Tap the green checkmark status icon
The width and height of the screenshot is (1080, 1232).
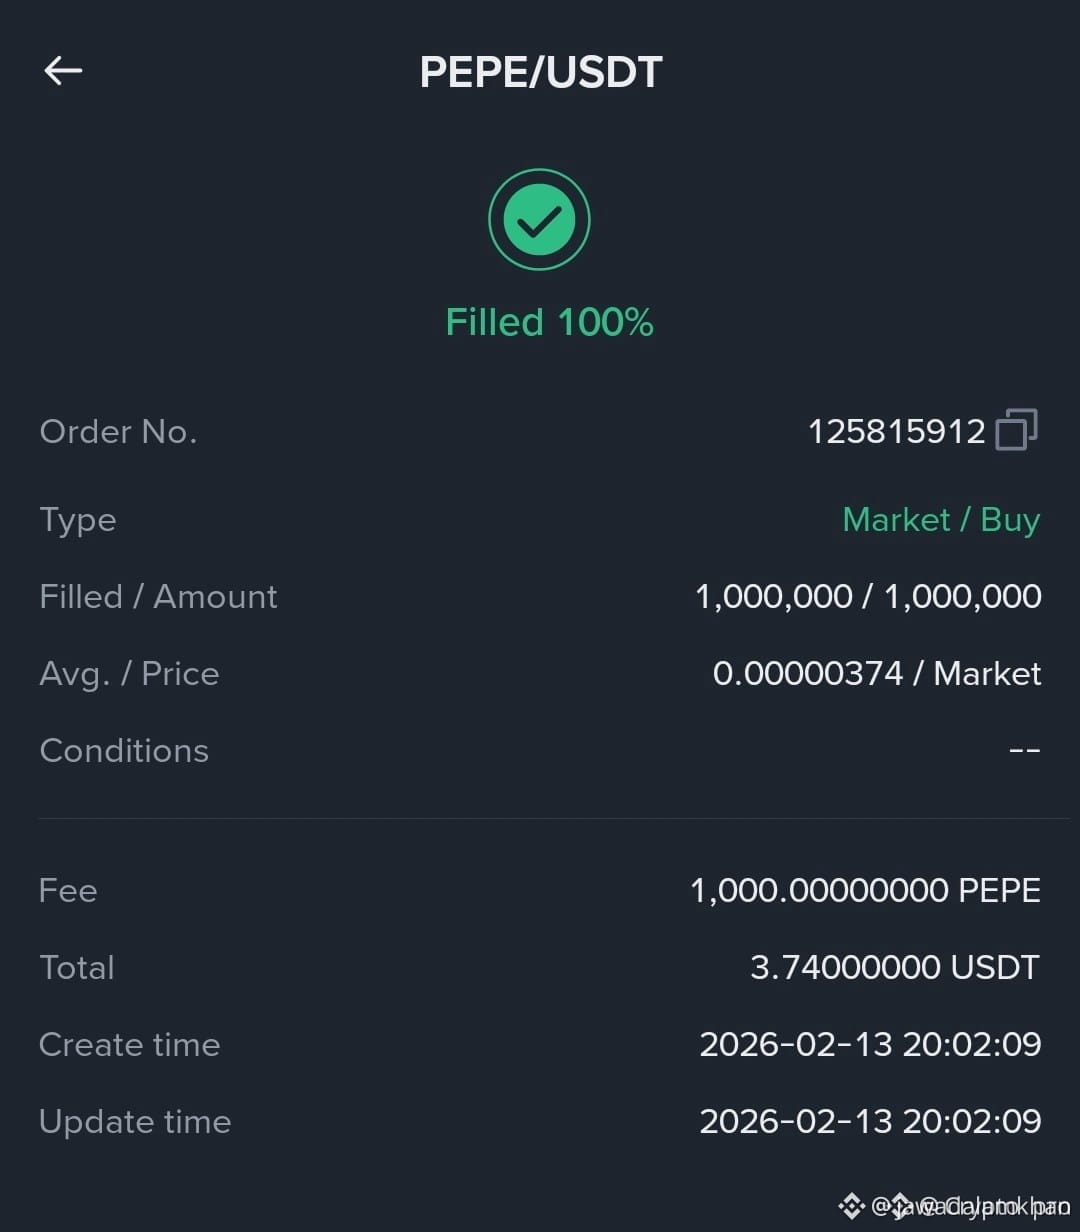[539, 220]
